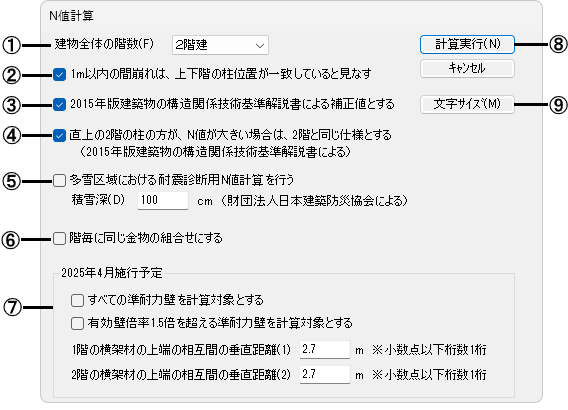
Task: Enable 多雪区域における耐震診断用N値計算 checkbox
Action: pyautogui.click(x=59, y=180)
